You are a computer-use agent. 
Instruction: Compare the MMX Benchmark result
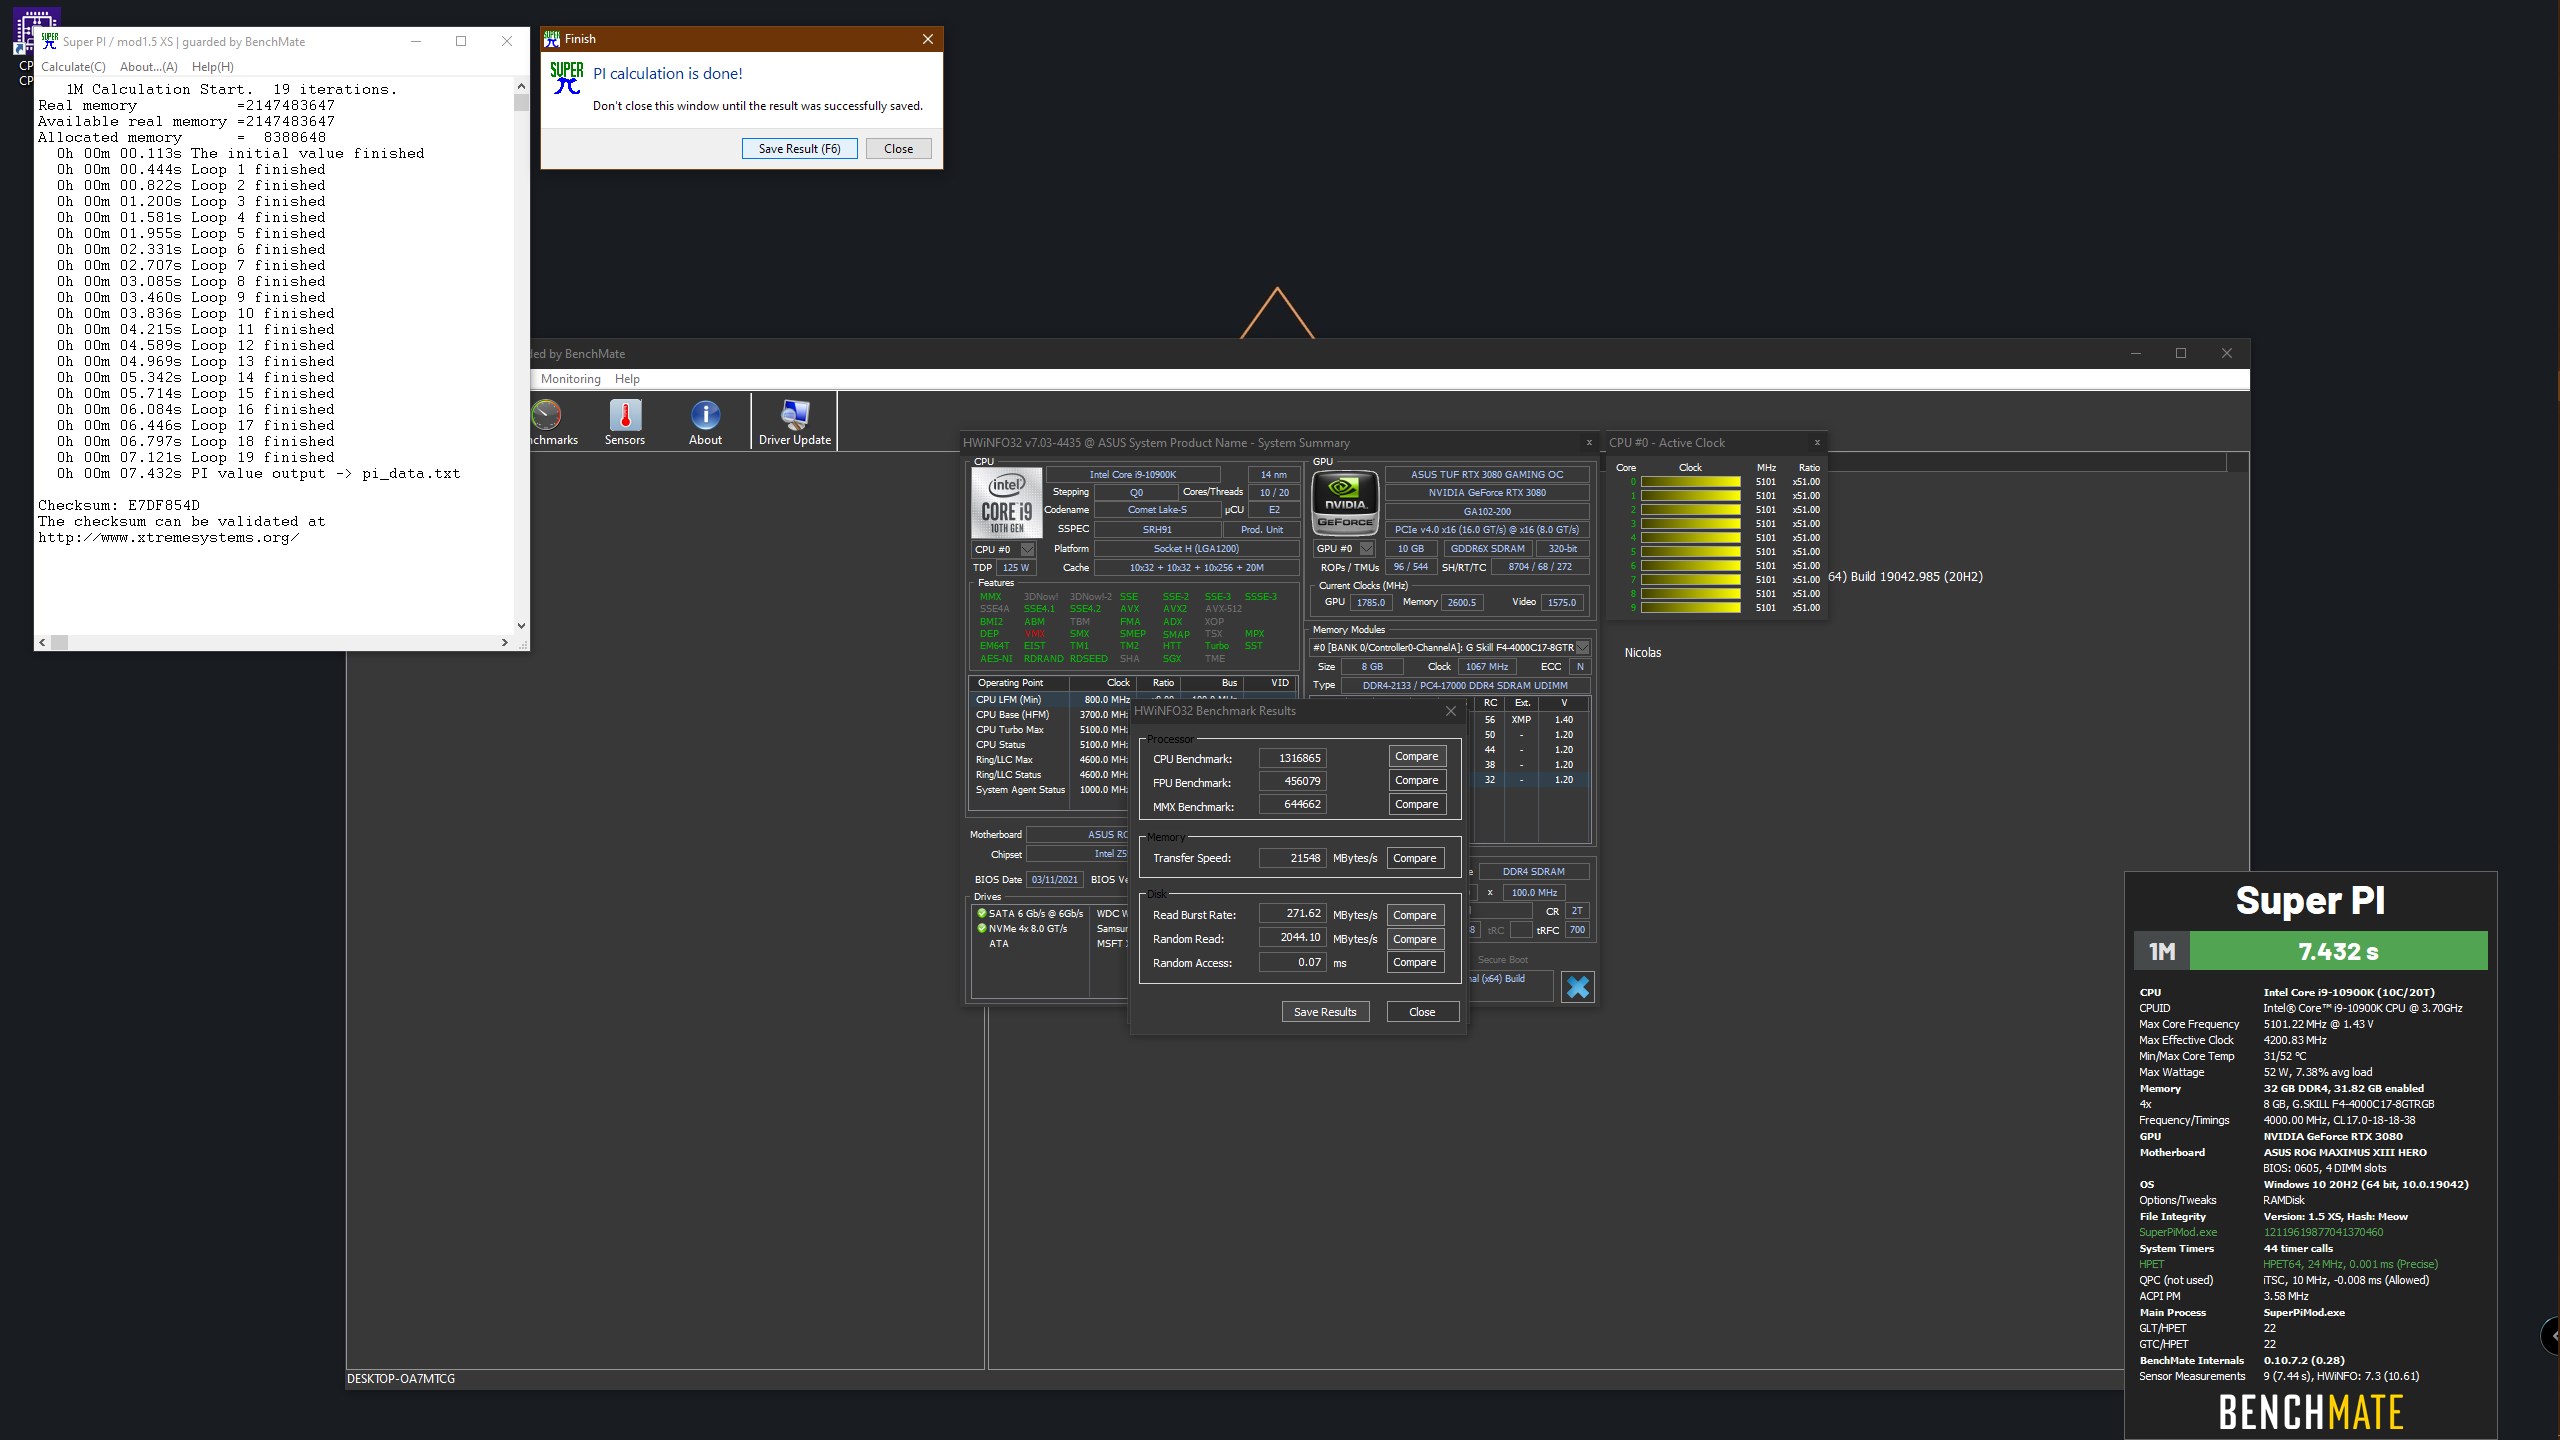pos(1416,804)
